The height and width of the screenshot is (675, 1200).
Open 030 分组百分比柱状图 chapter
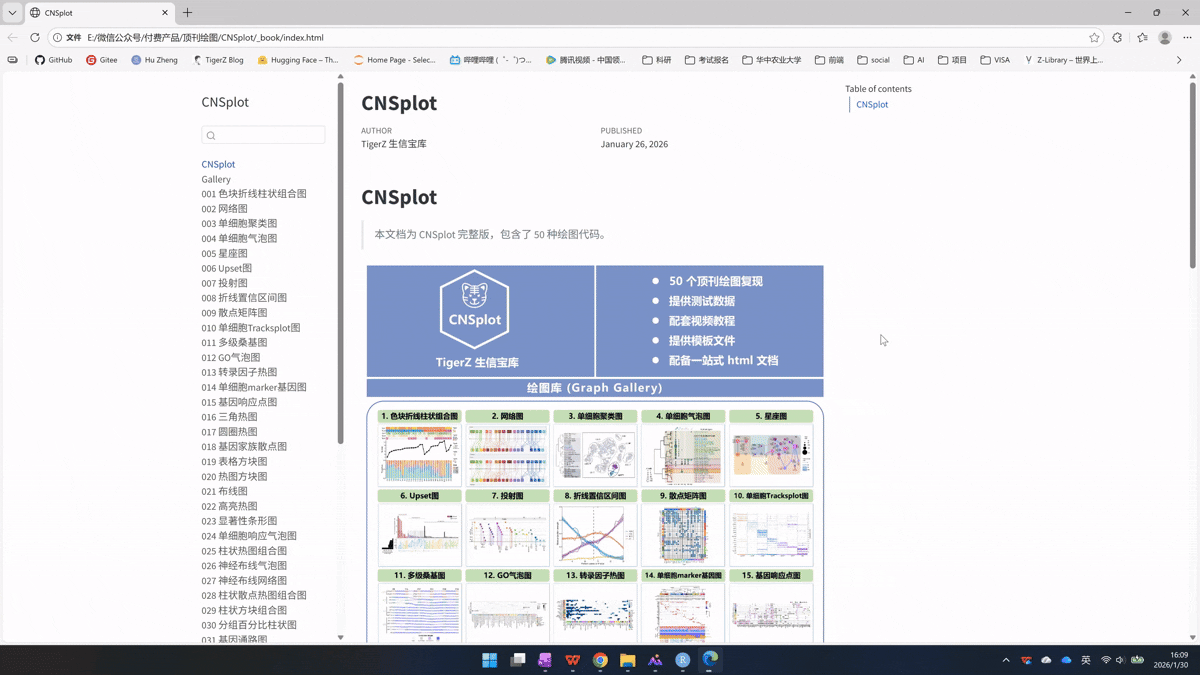[x=249, y=625]
